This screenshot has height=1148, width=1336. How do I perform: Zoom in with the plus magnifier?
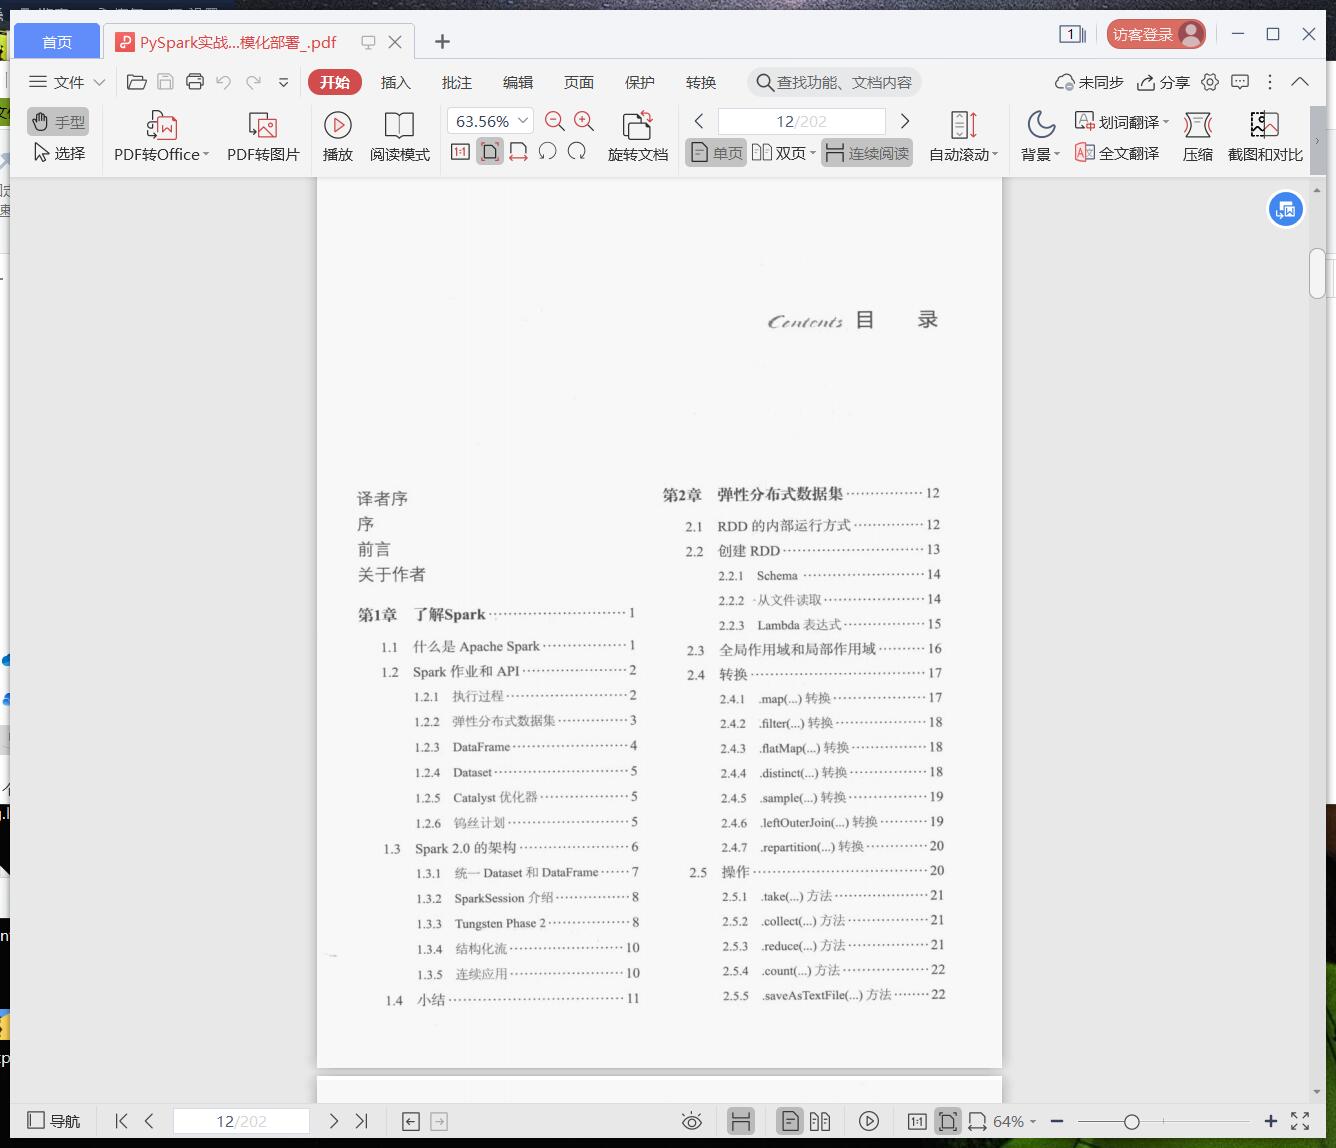point(584,121)
